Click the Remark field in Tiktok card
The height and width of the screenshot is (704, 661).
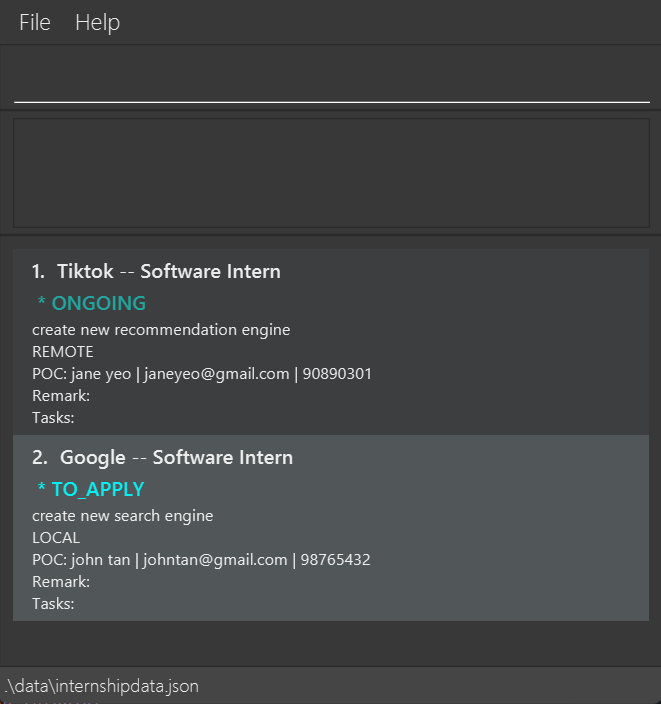pos(61,396)
